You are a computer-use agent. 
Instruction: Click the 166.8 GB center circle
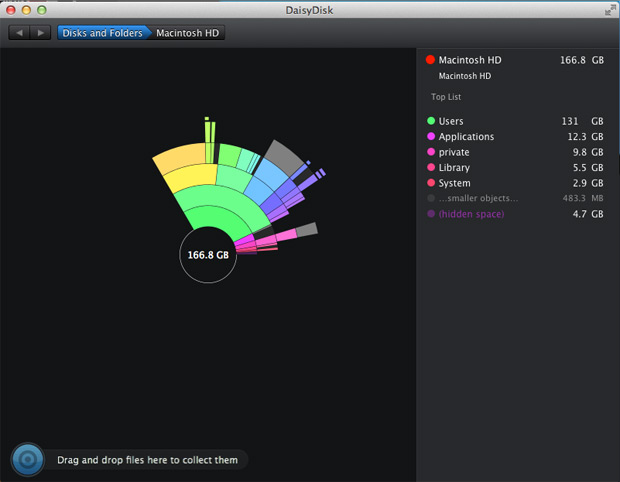[208, 255]
